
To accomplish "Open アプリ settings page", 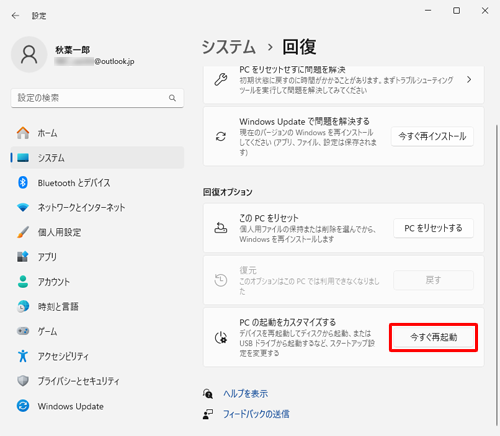I will click(x=97, y=257).
